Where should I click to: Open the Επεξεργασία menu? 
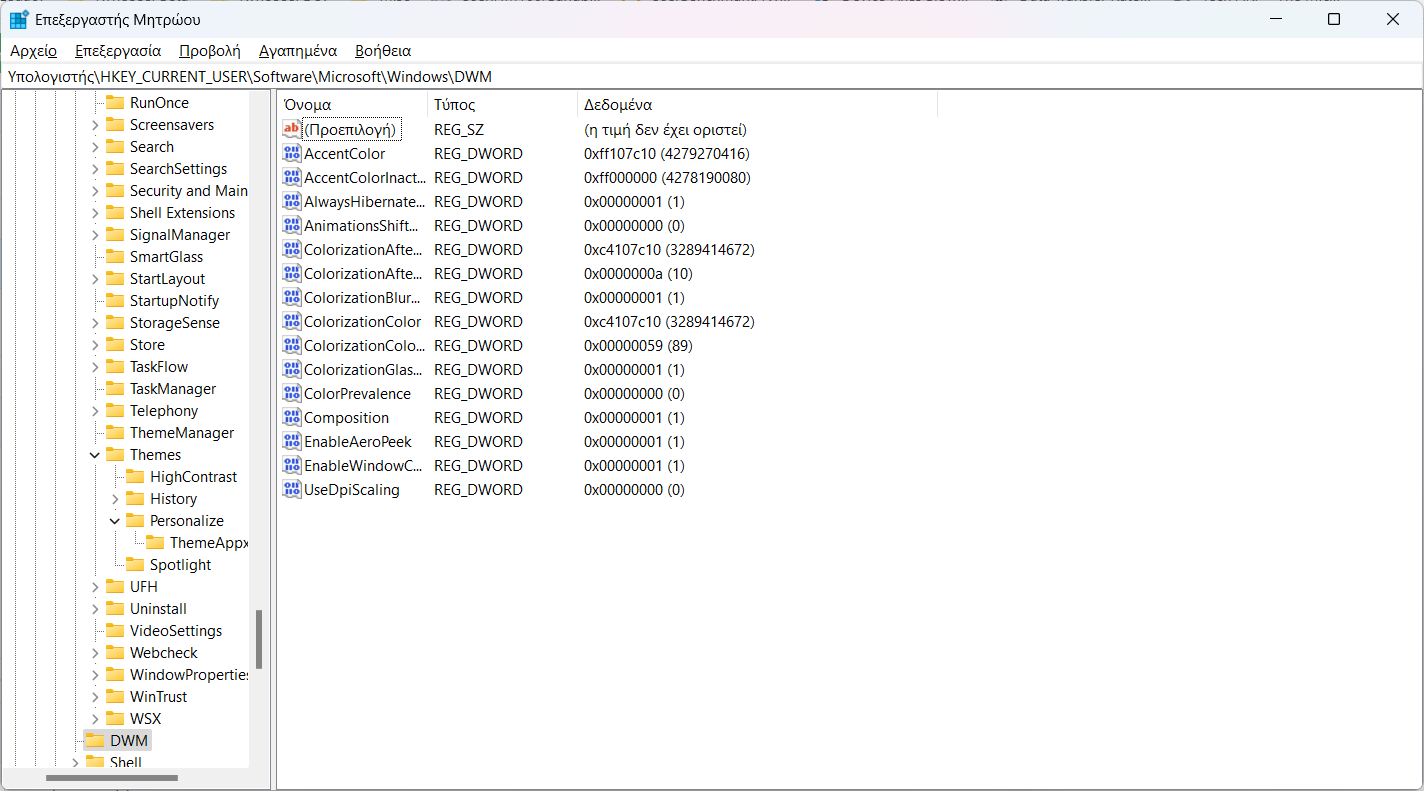pos(118,50)
